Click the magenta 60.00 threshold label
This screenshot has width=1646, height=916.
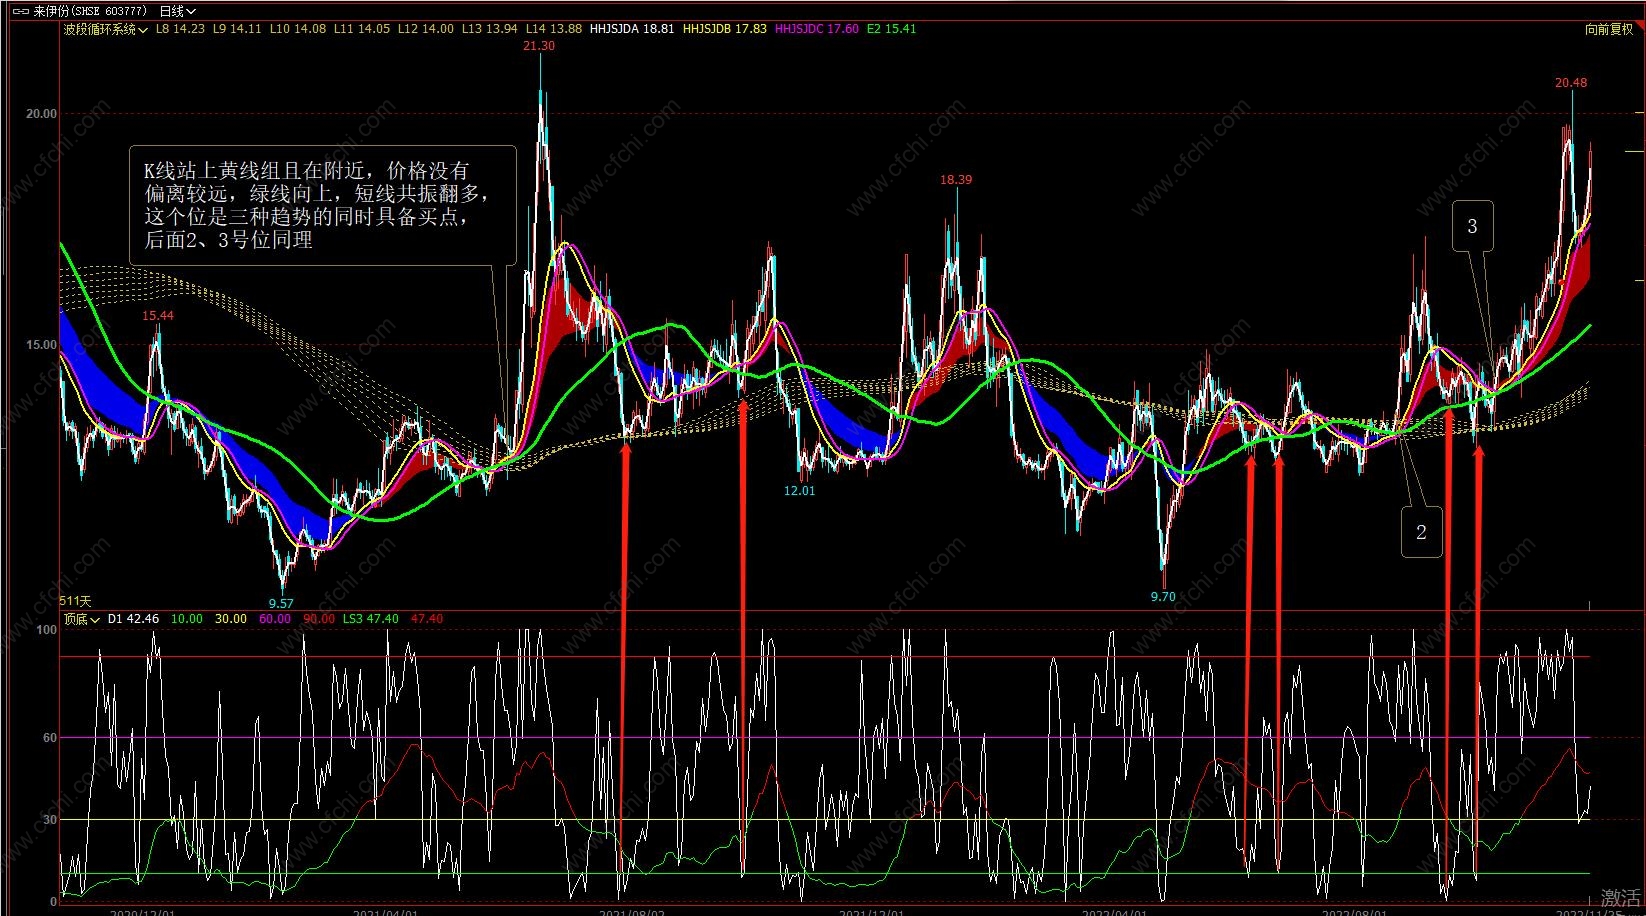(275, 619)
